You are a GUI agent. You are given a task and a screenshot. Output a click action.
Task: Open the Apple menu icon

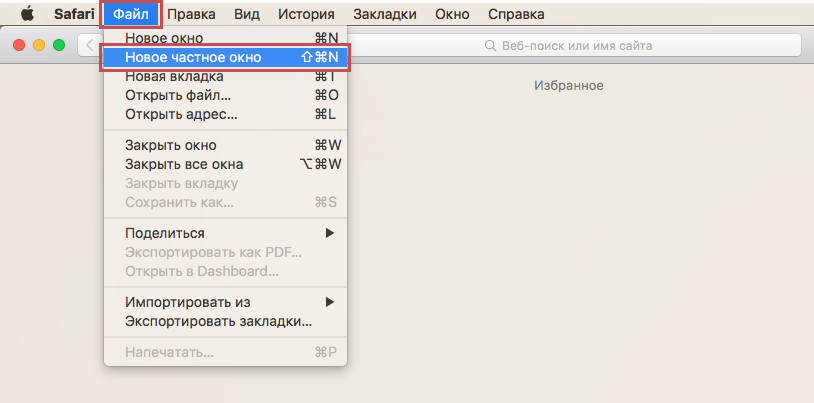tap(27, 14)
